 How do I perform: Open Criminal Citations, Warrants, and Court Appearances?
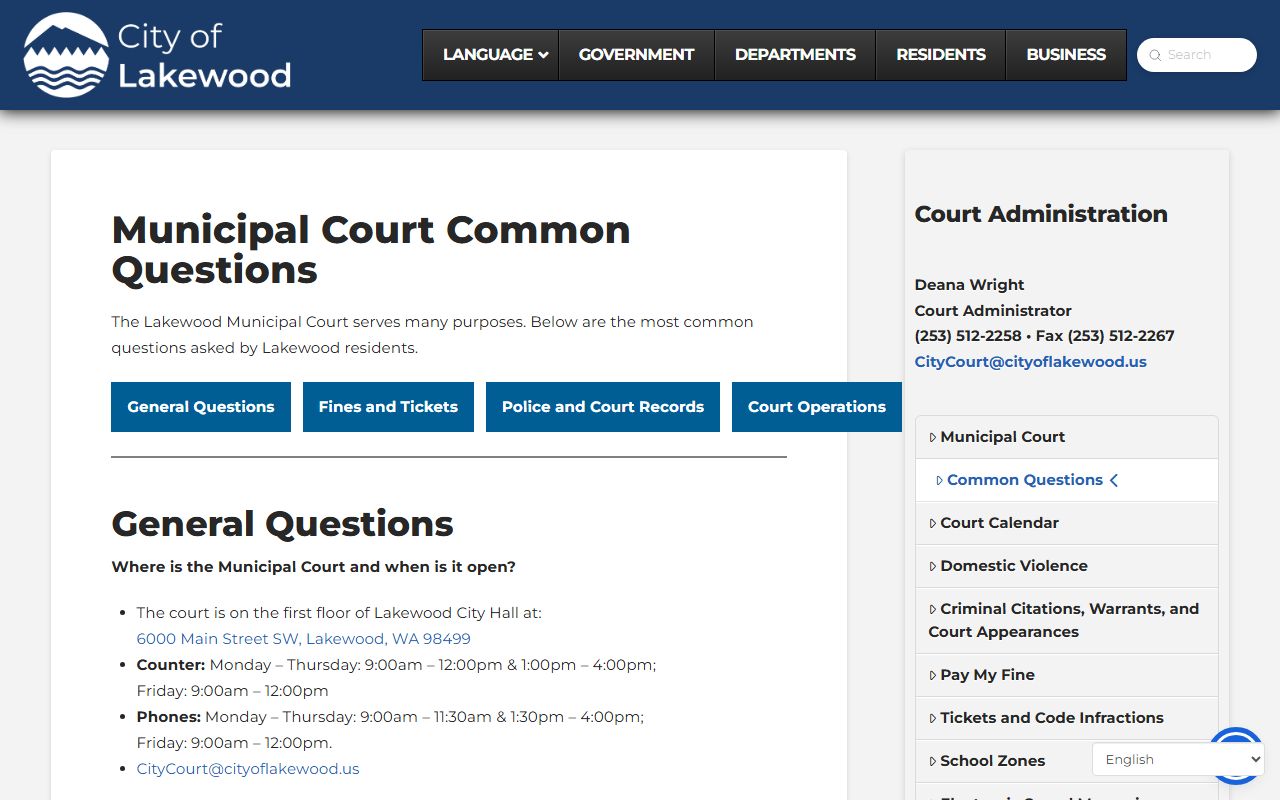coord(1067,620)
